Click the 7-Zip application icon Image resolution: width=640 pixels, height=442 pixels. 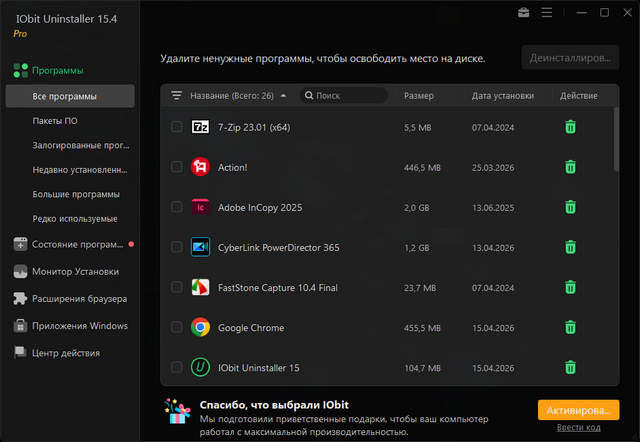tap(200, 127)
